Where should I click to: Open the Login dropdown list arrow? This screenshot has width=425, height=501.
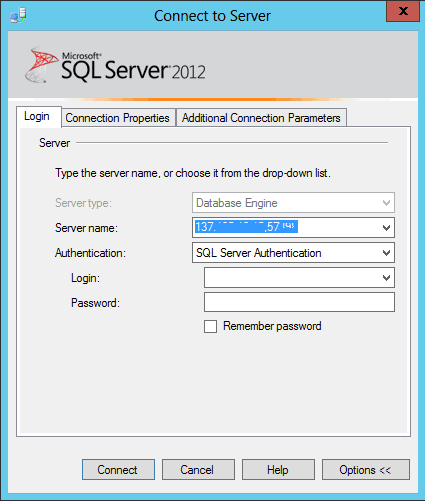click(x=386, y=278)
